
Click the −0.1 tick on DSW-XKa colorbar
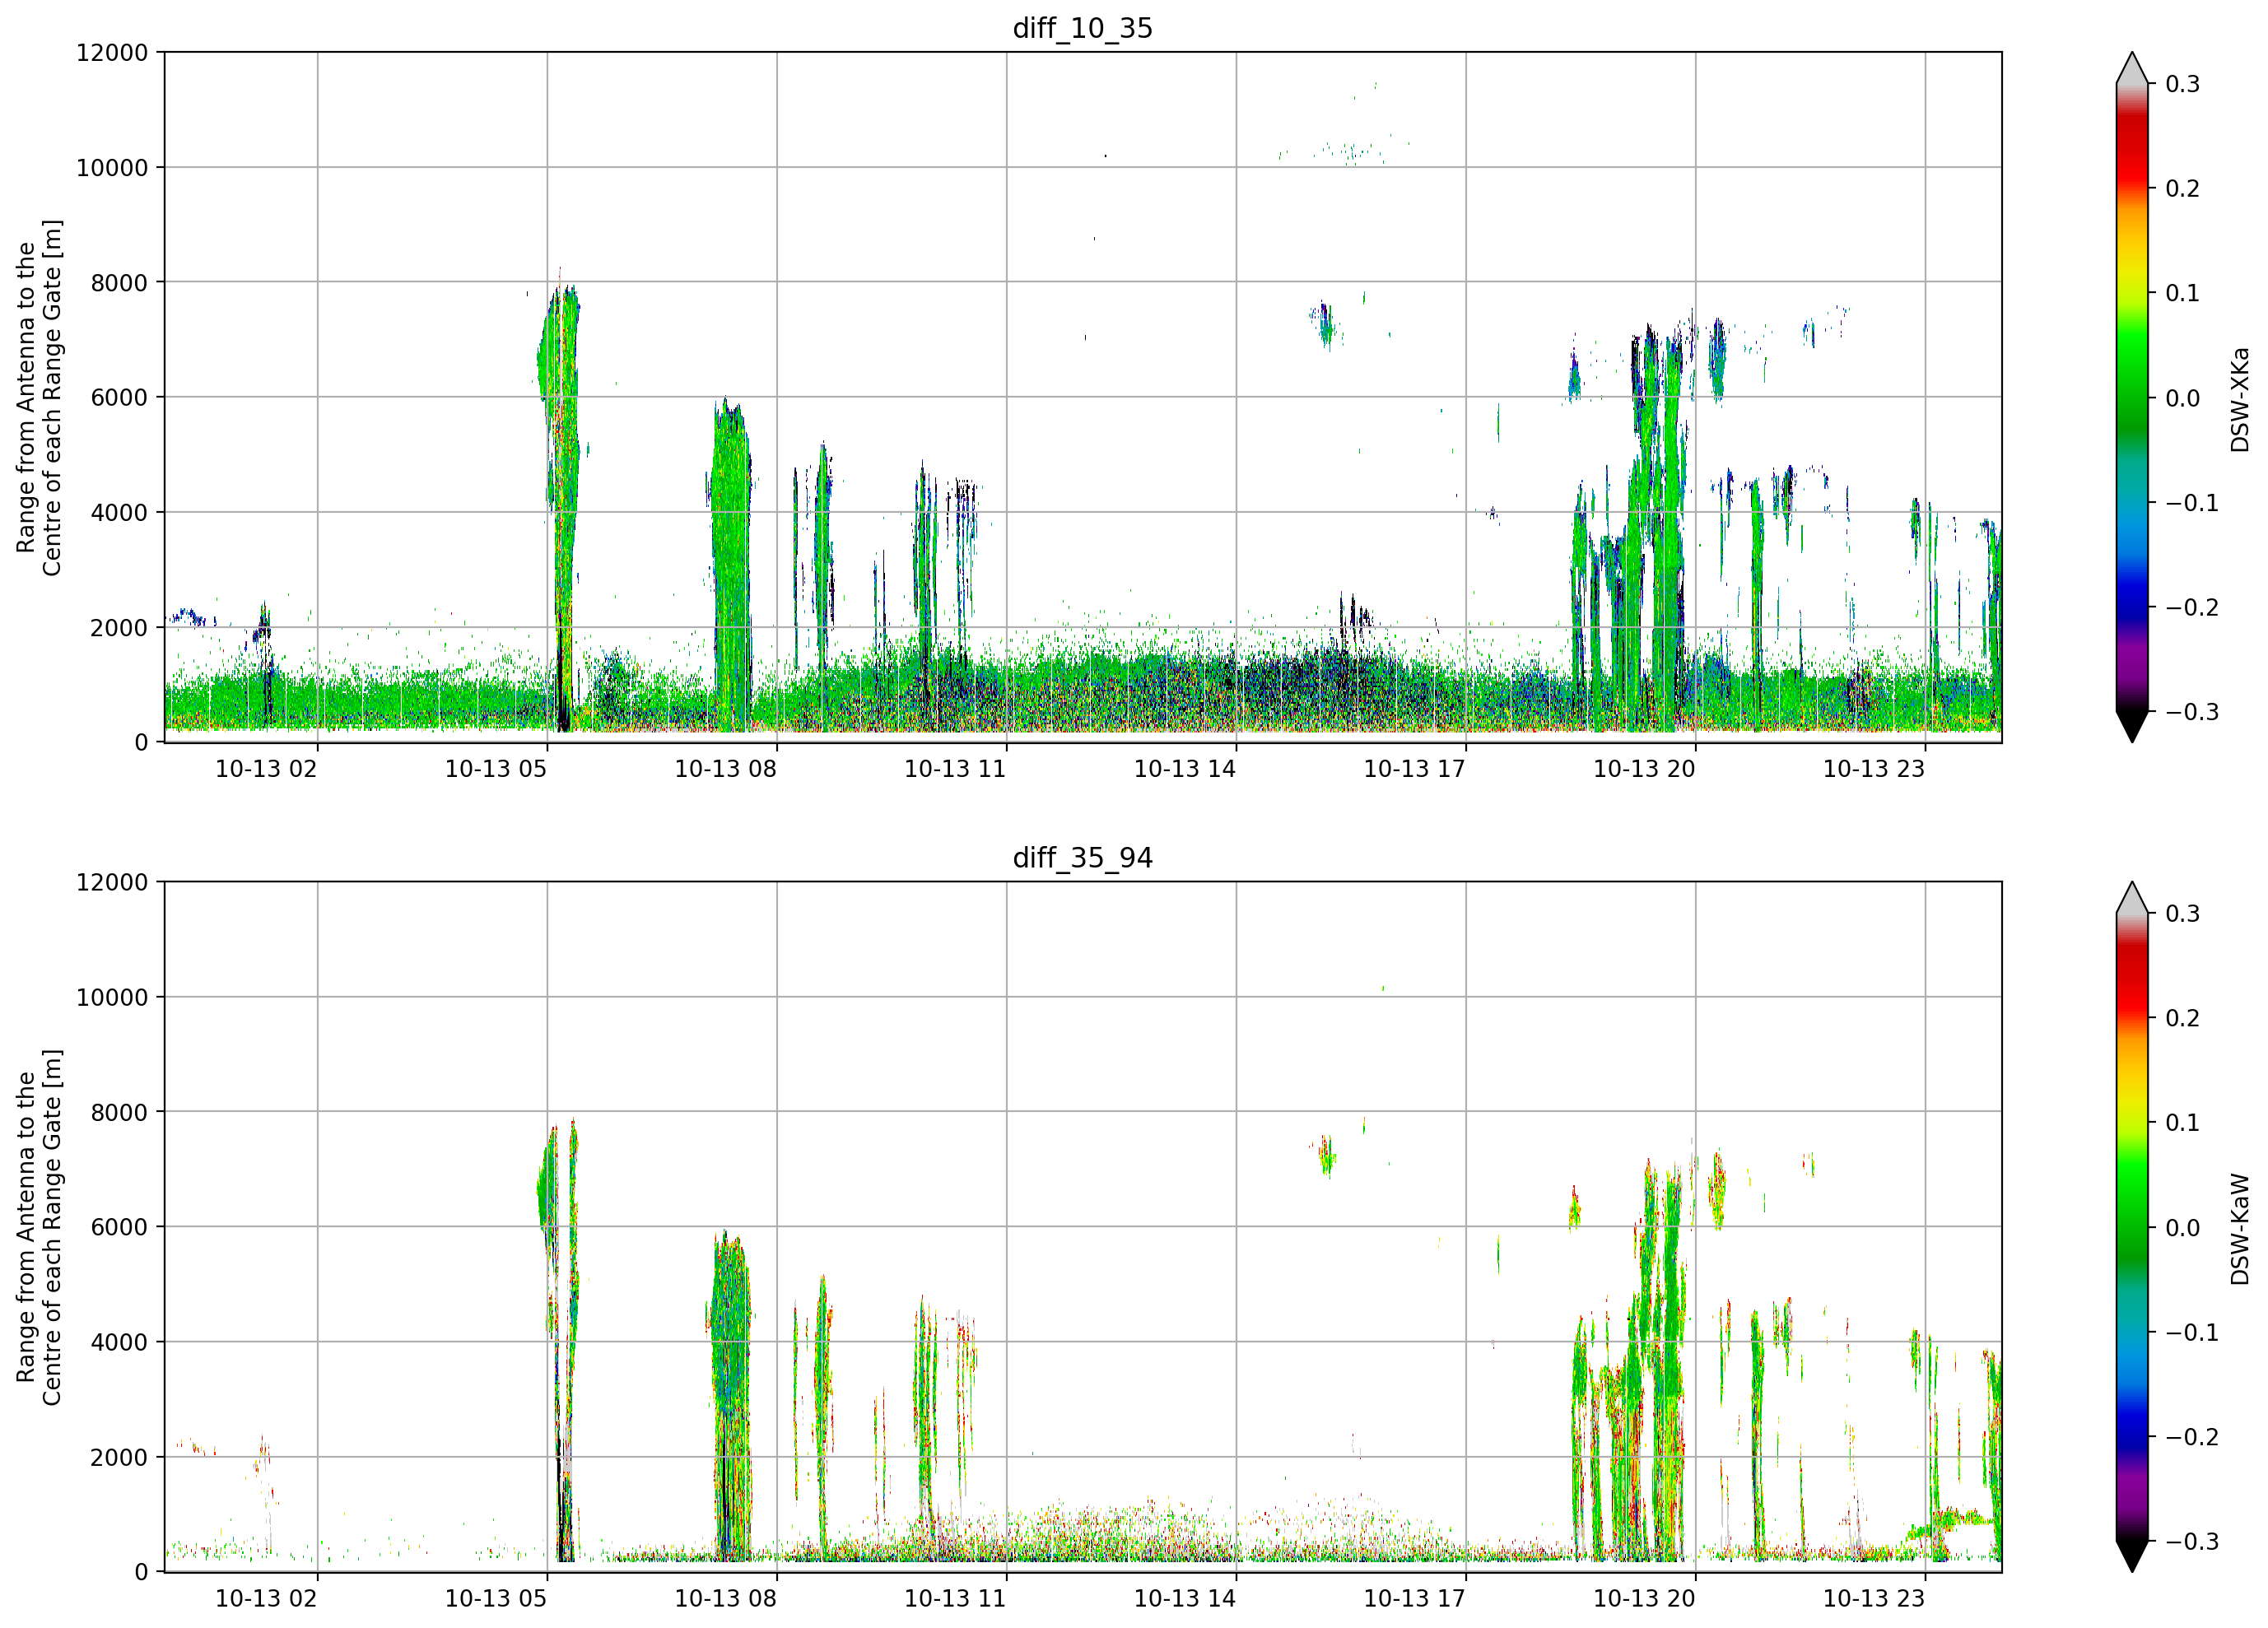(x=2192, y=502)
